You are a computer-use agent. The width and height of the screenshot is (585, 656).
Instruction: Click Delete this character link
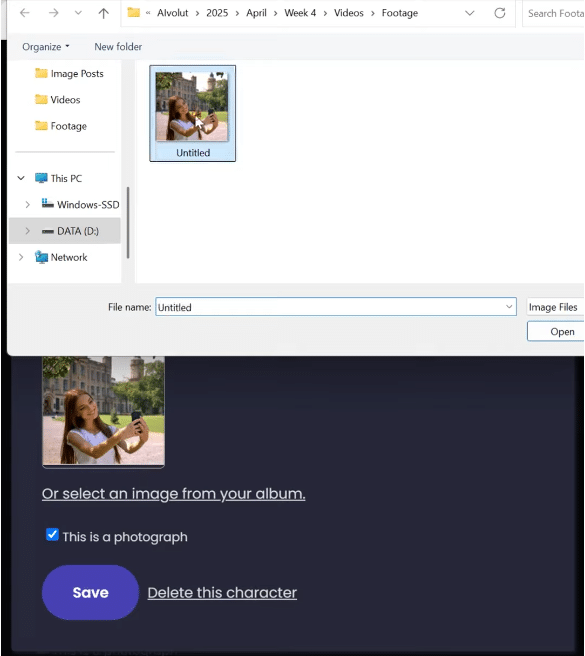222,593
